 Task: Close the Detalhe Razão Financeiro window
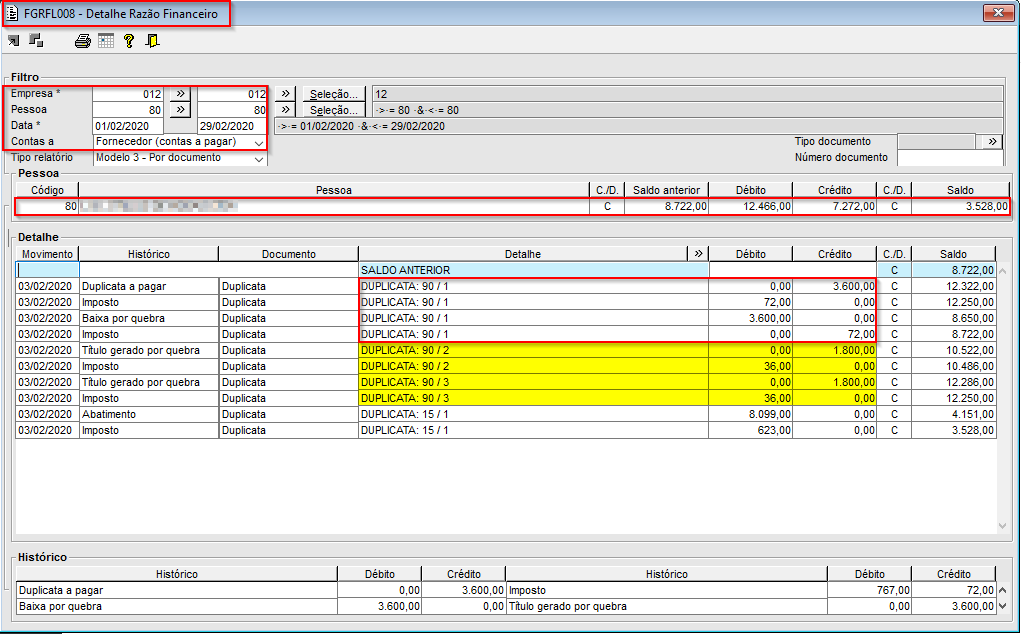click(998, 12)
